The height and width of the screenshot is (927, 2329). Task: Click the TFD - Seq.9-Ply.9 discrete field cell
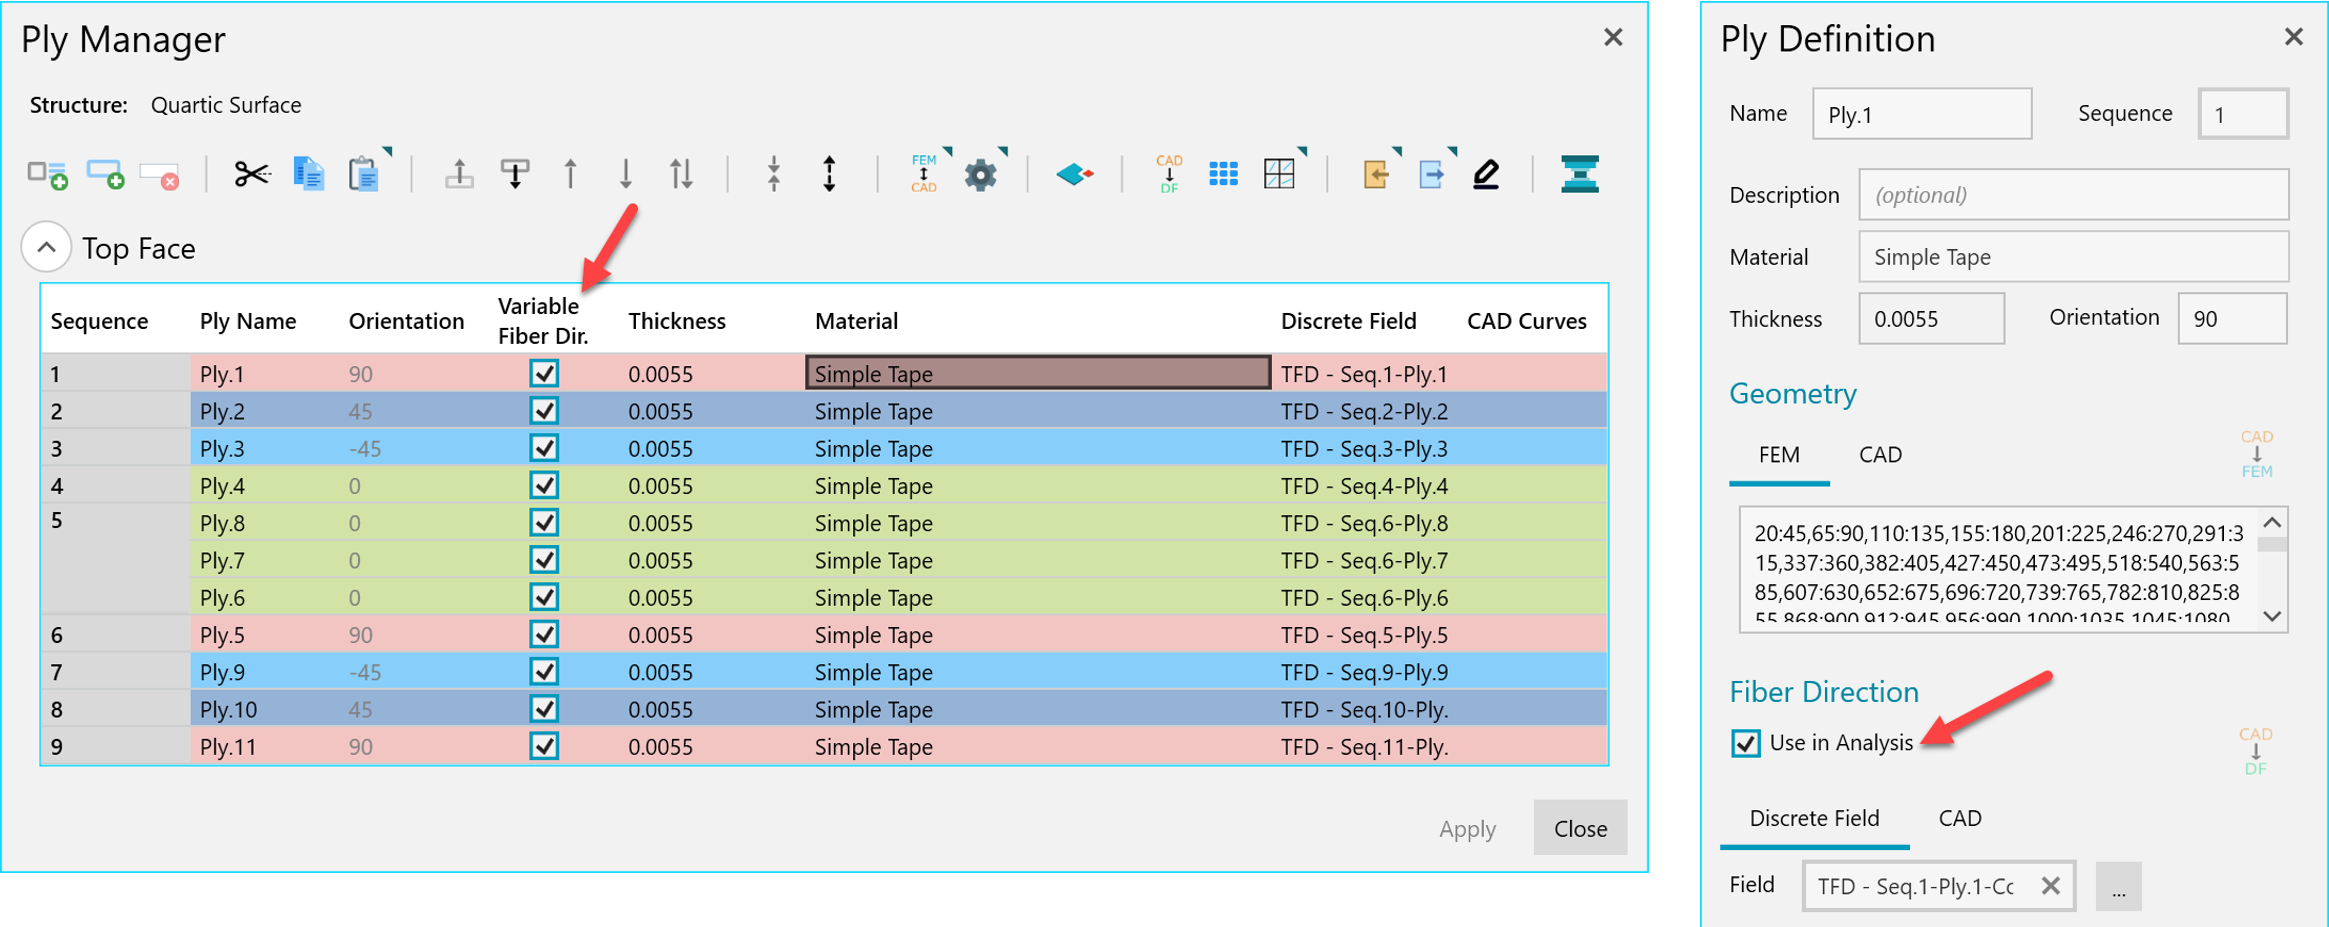tap(1364, 671)
